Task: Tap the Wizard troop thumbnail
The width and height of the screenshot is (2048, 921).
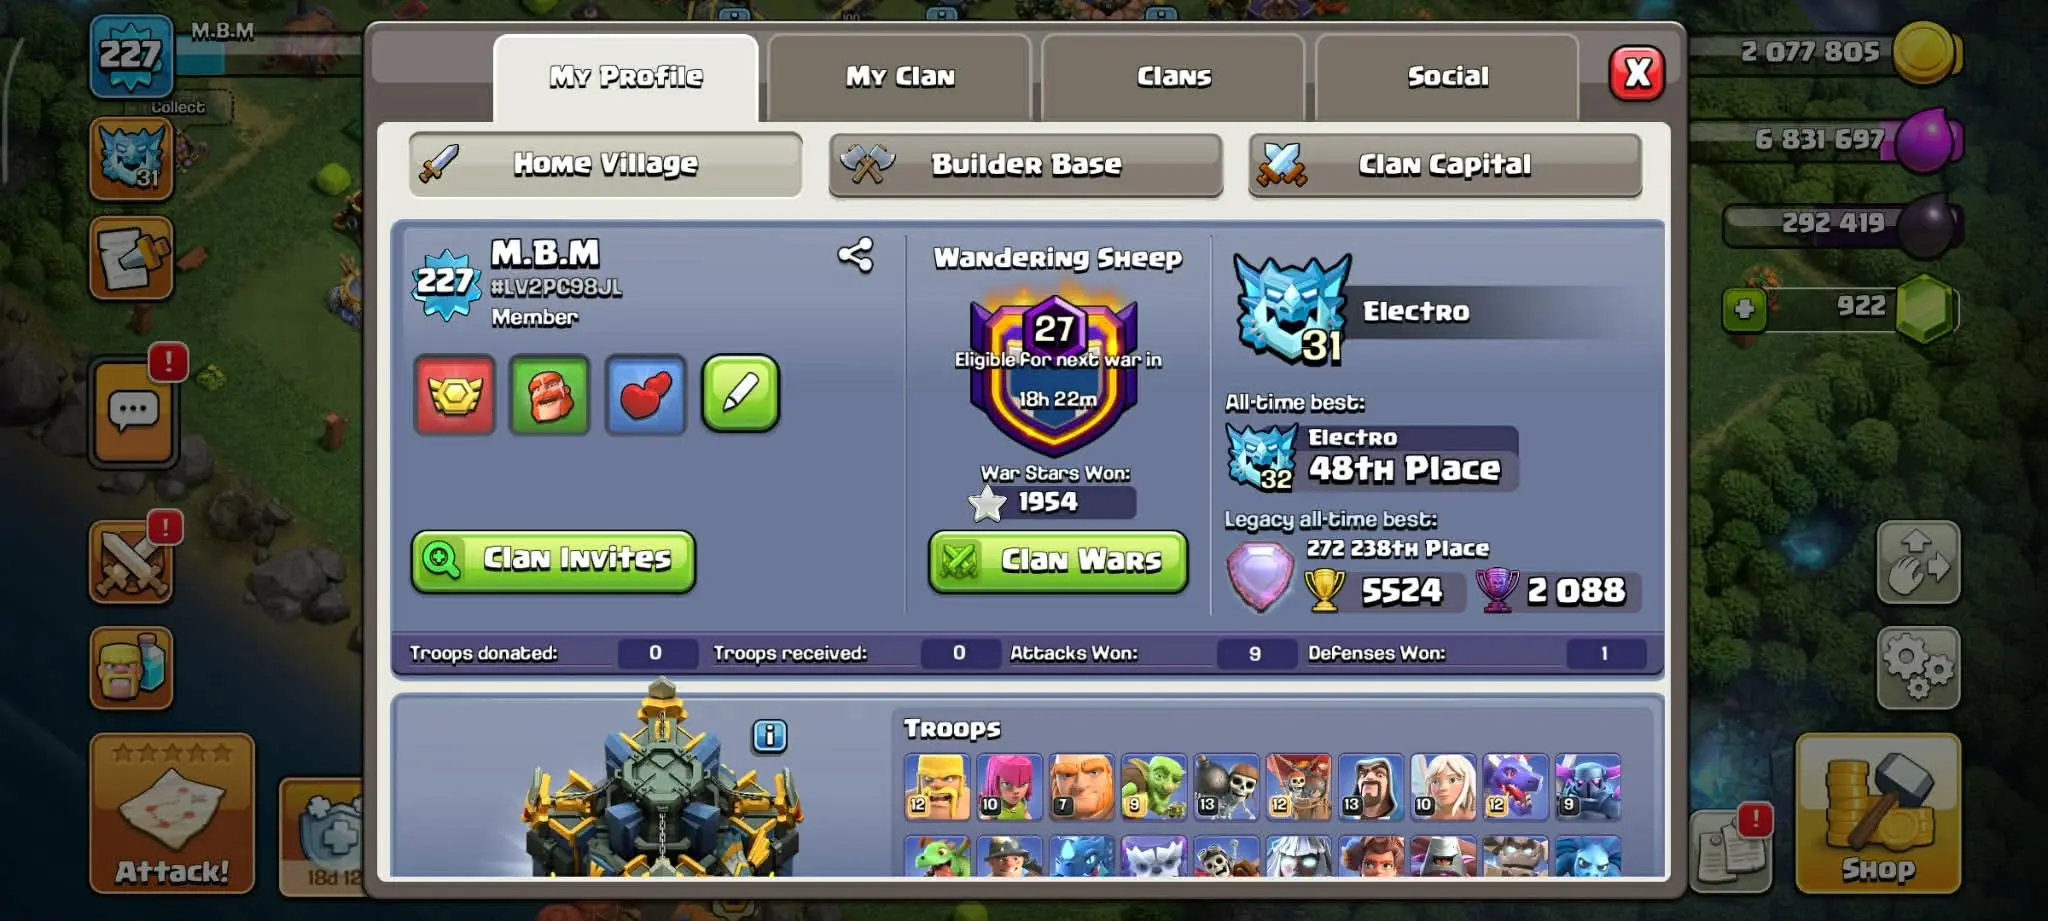Action: 1370,788
